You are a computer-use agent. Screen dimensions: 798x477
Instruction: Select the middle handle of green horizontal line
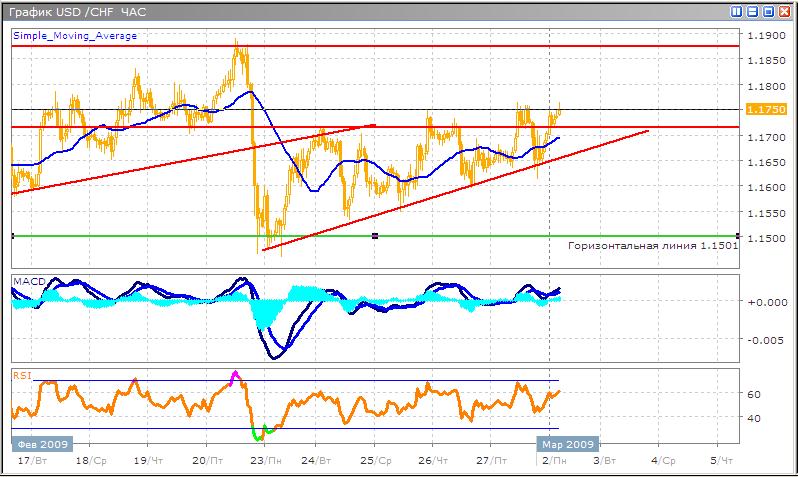(x=374, y=236)
